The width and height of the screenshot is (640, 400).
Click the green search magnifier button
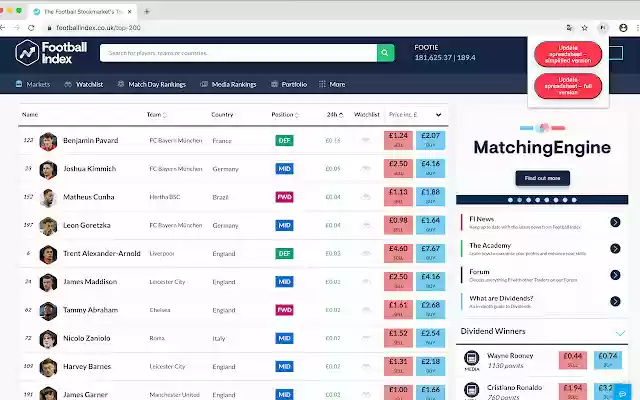(385, 53)
